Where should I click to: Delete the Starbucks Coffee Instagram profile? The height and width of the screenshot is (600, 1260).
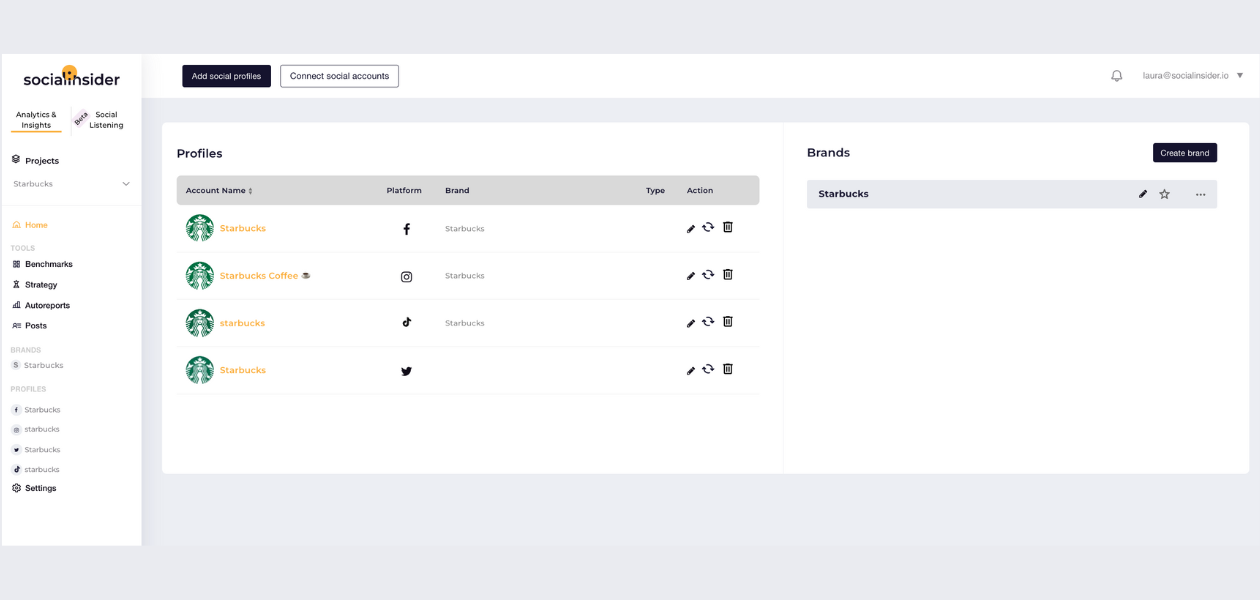click(x=728, y=274)
